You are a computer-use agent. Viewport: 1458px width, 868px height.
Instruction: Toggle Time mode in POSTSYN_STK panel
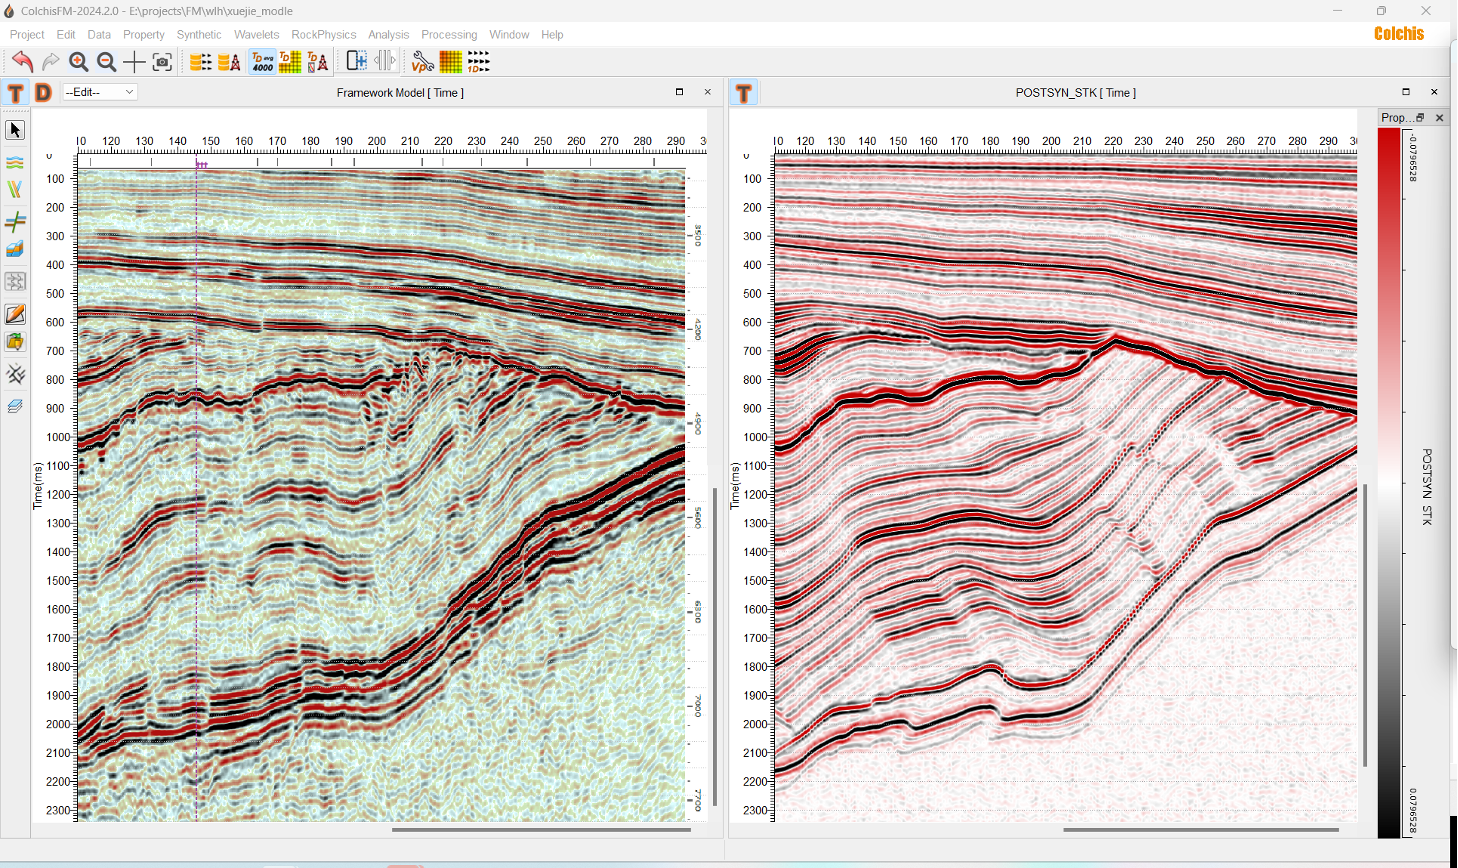[x=744, y=93]
